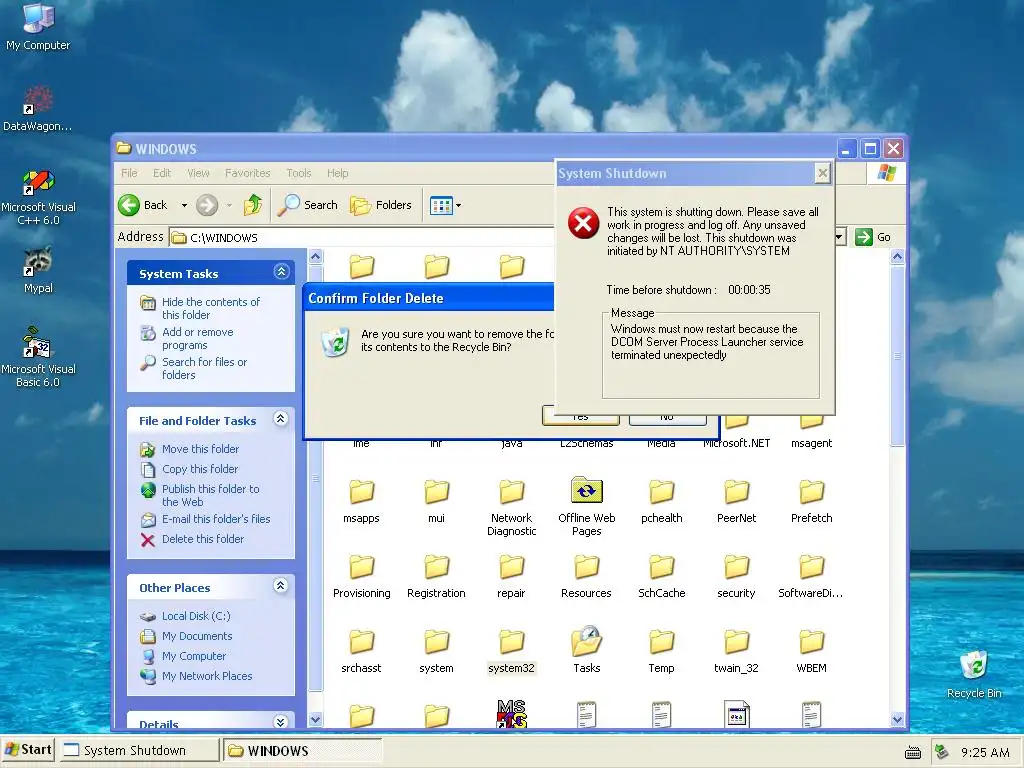Image resolution: width=1024 pixels, height=768 pixels.
Task: Select Microsoft Visual Basic 6.0 desktop icon
Action: [38, 357]
